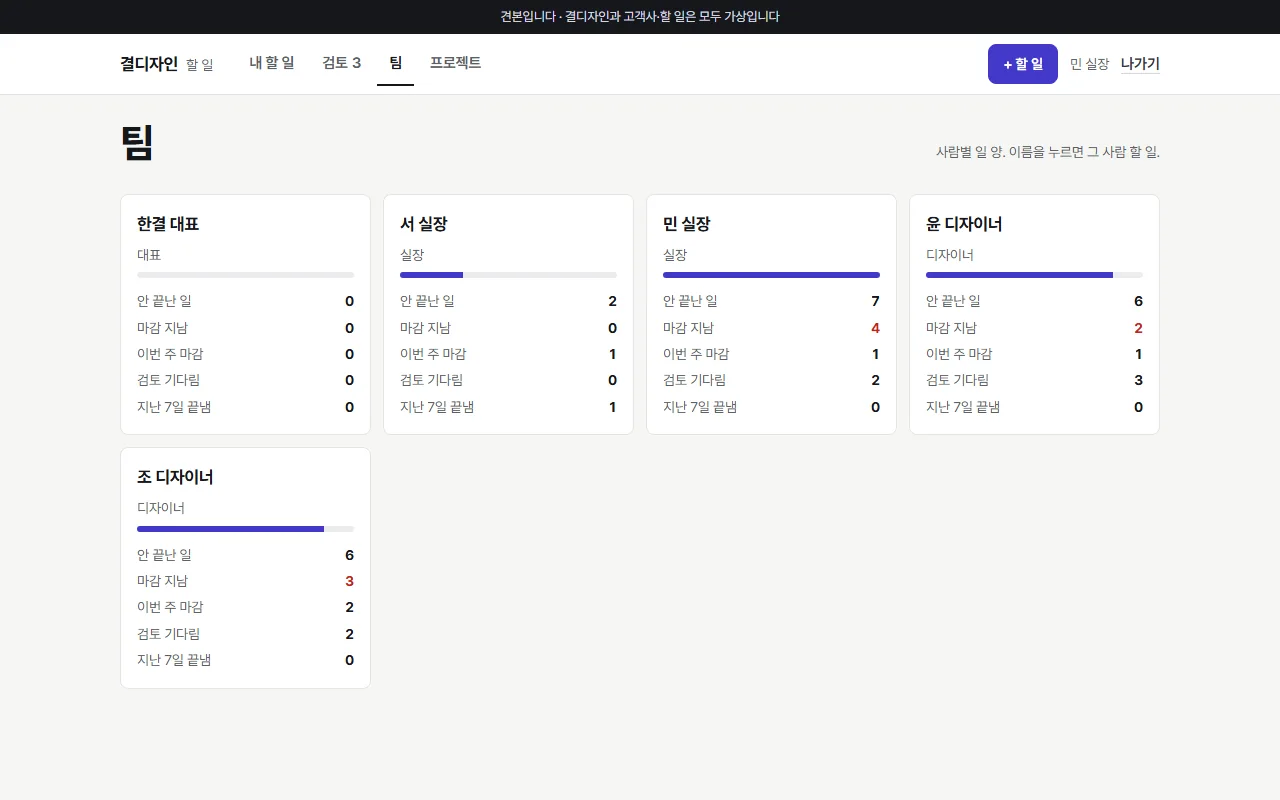Image resolution: width=1280 pixels, height=800 pixels.
Task: Click 안 끝난 일 label in 서 실장 card
Action: click(427, 301)
